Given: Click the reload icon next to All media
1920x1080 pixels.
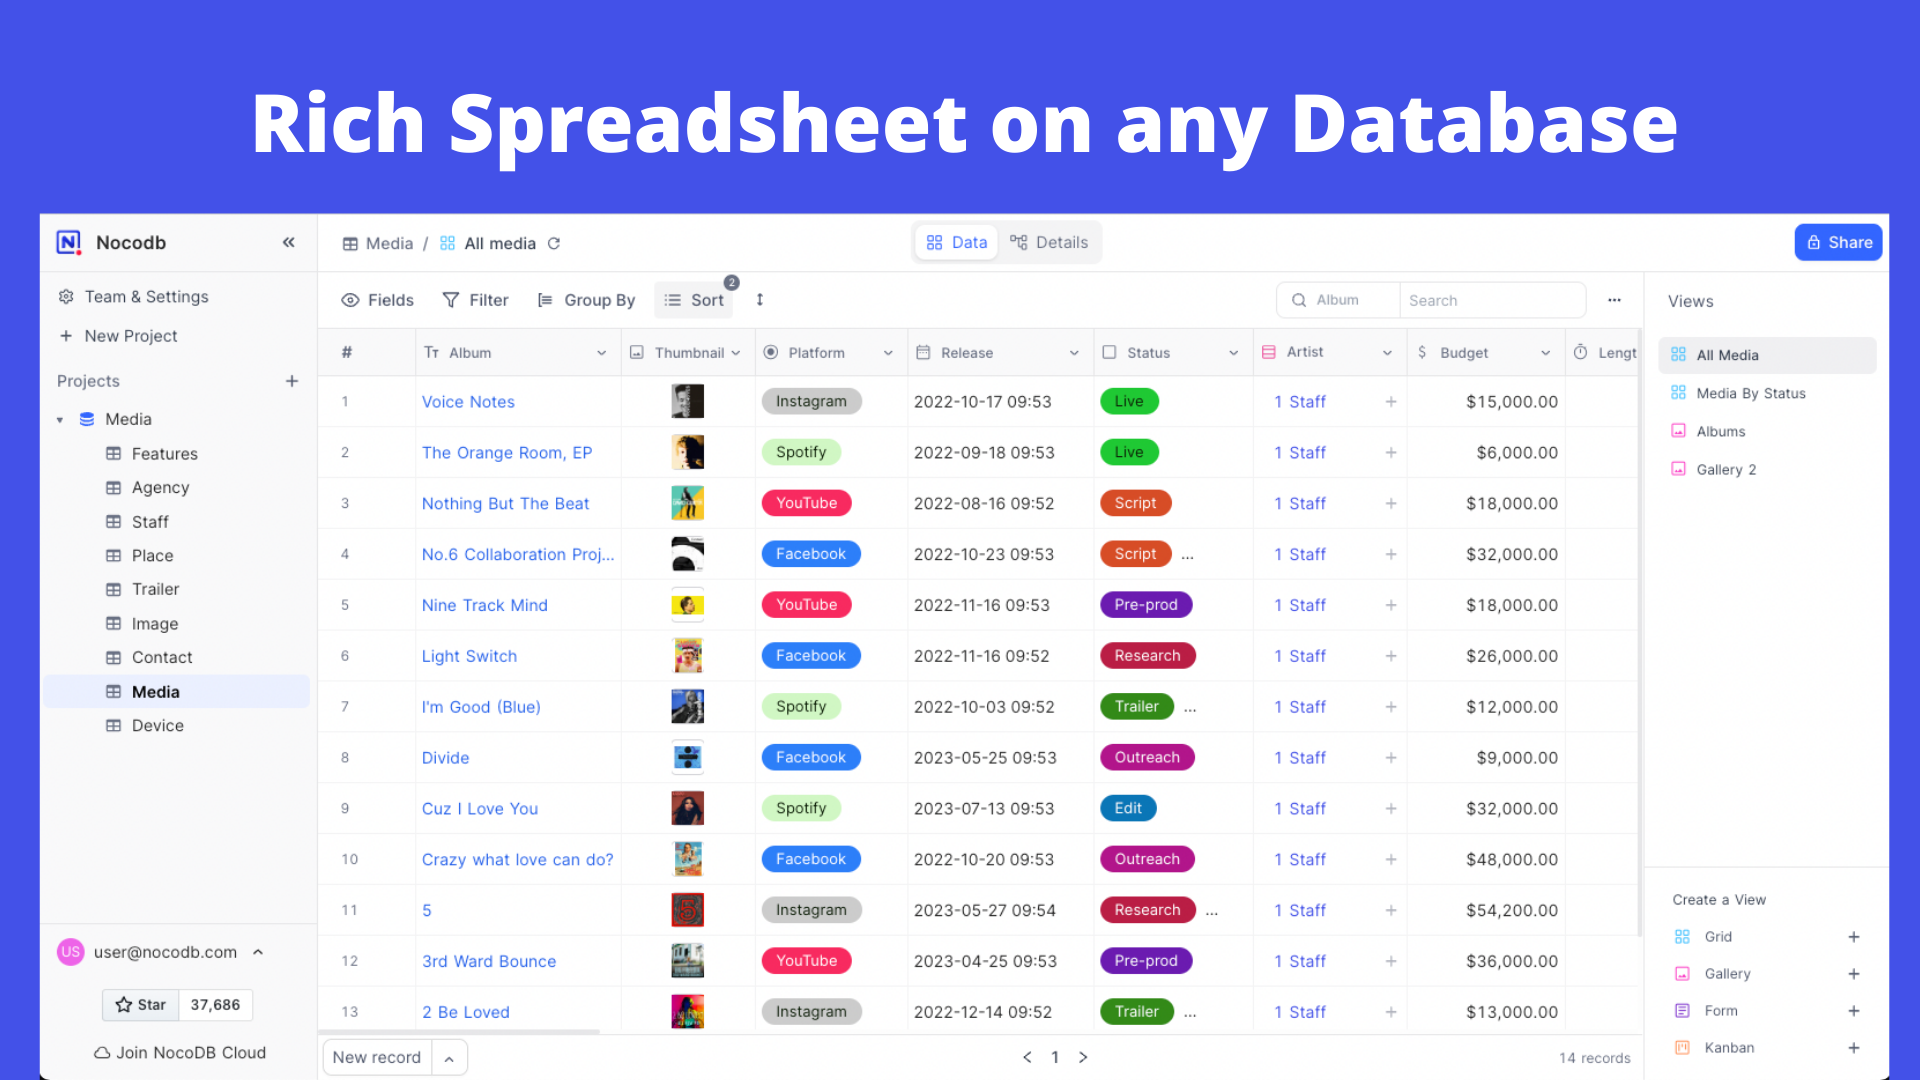Looking at the screenshot, I should [x=554, y=243].
